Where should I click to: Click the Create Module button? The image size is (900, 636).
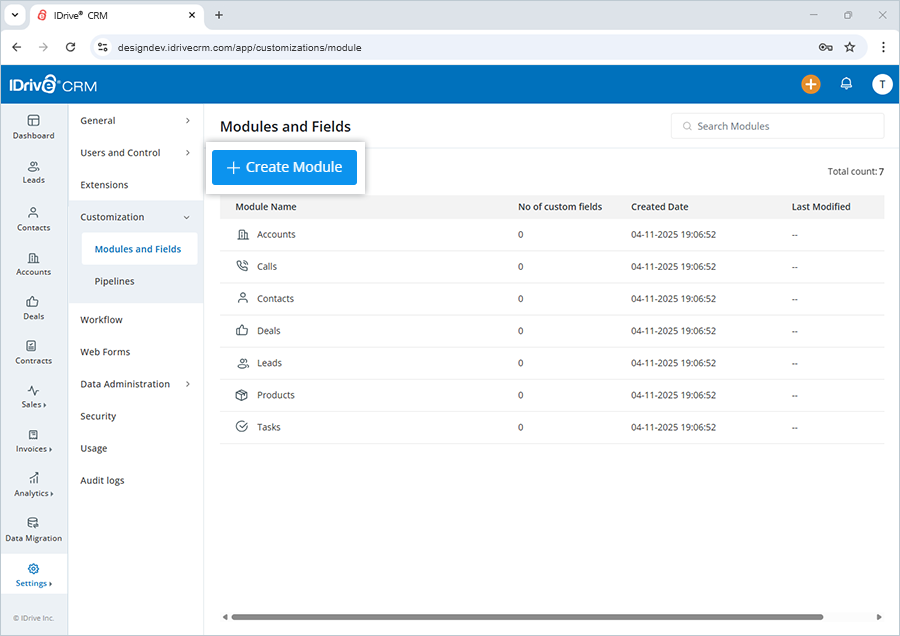click(284, 167)
